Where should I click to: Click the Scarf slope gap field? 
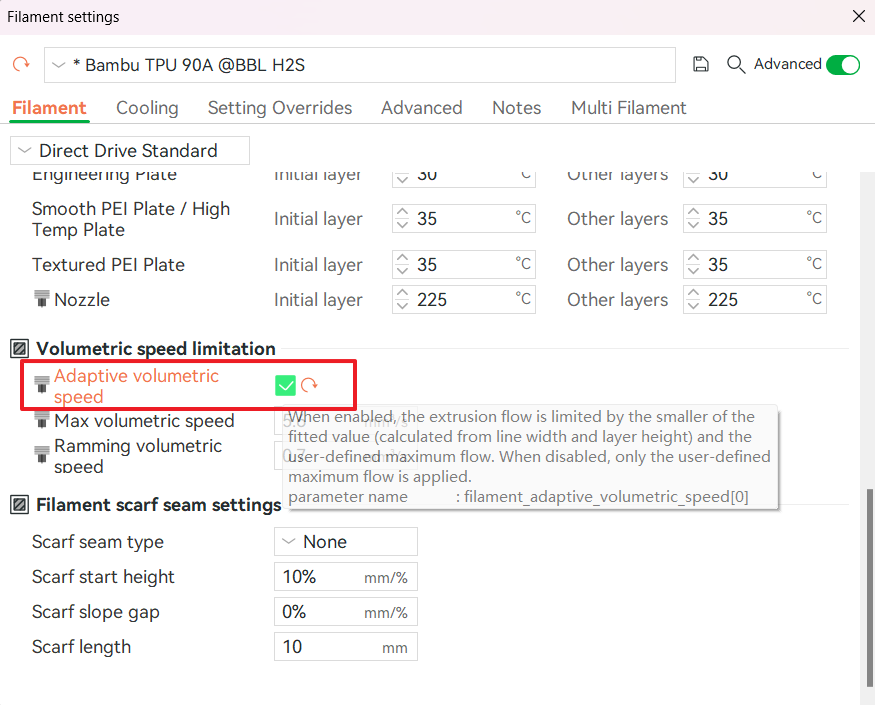click(345, 612)
